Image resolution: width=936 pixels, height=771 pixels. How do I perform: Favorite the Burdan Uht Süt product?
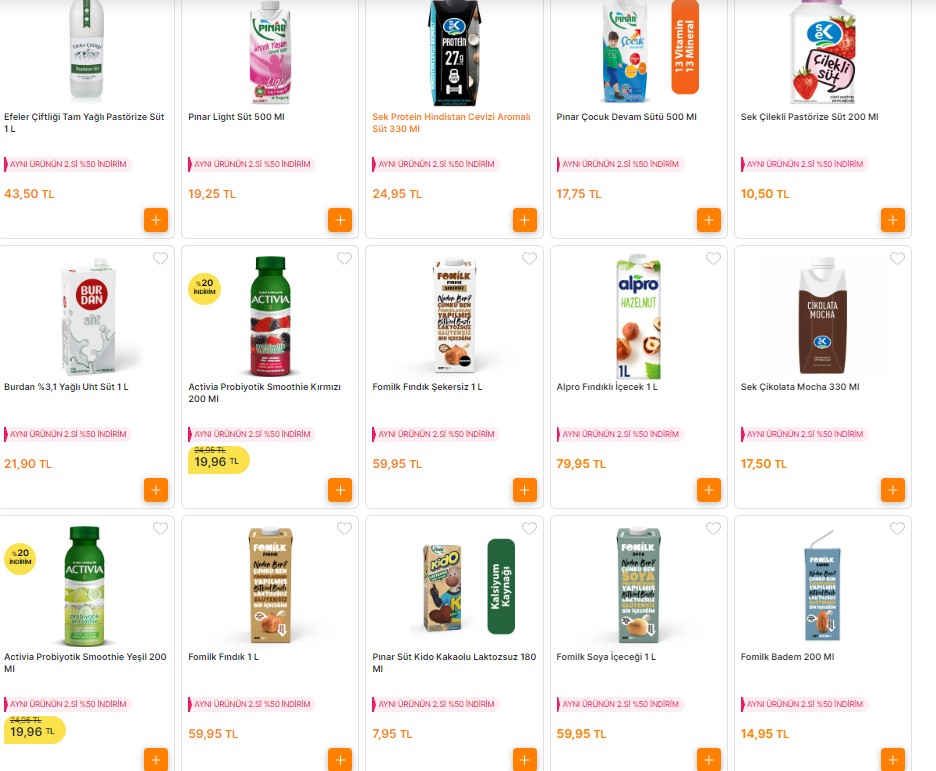tap(160, 258)
